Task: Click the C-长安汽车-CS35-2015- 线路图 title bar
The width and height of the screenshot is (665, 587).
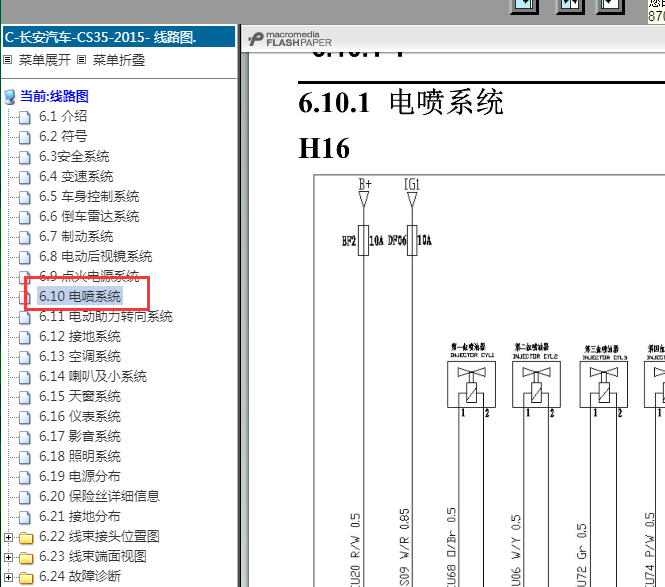Action: point(119,37)
